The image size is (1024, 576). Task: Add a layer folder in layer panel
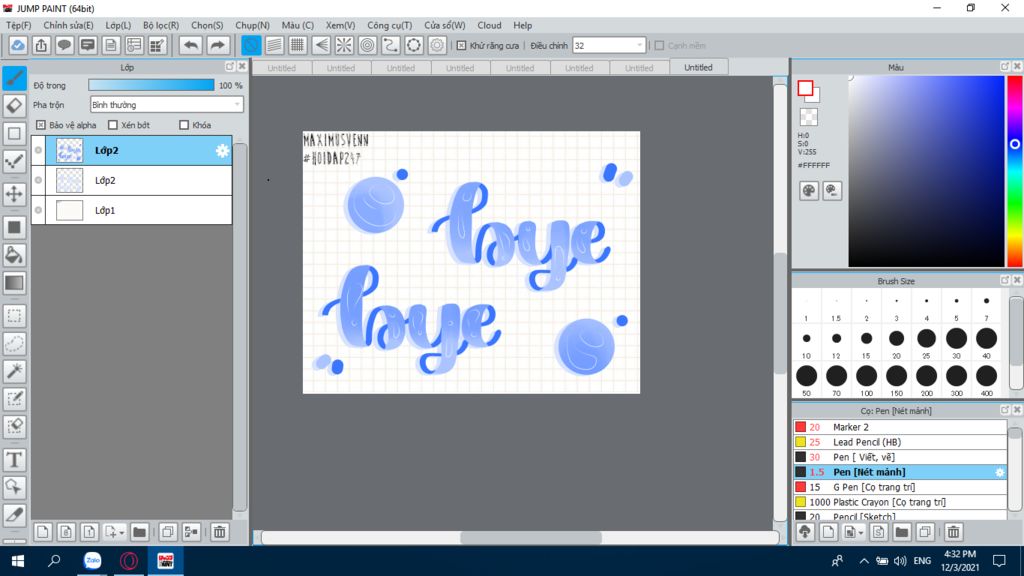pos(139,532)
